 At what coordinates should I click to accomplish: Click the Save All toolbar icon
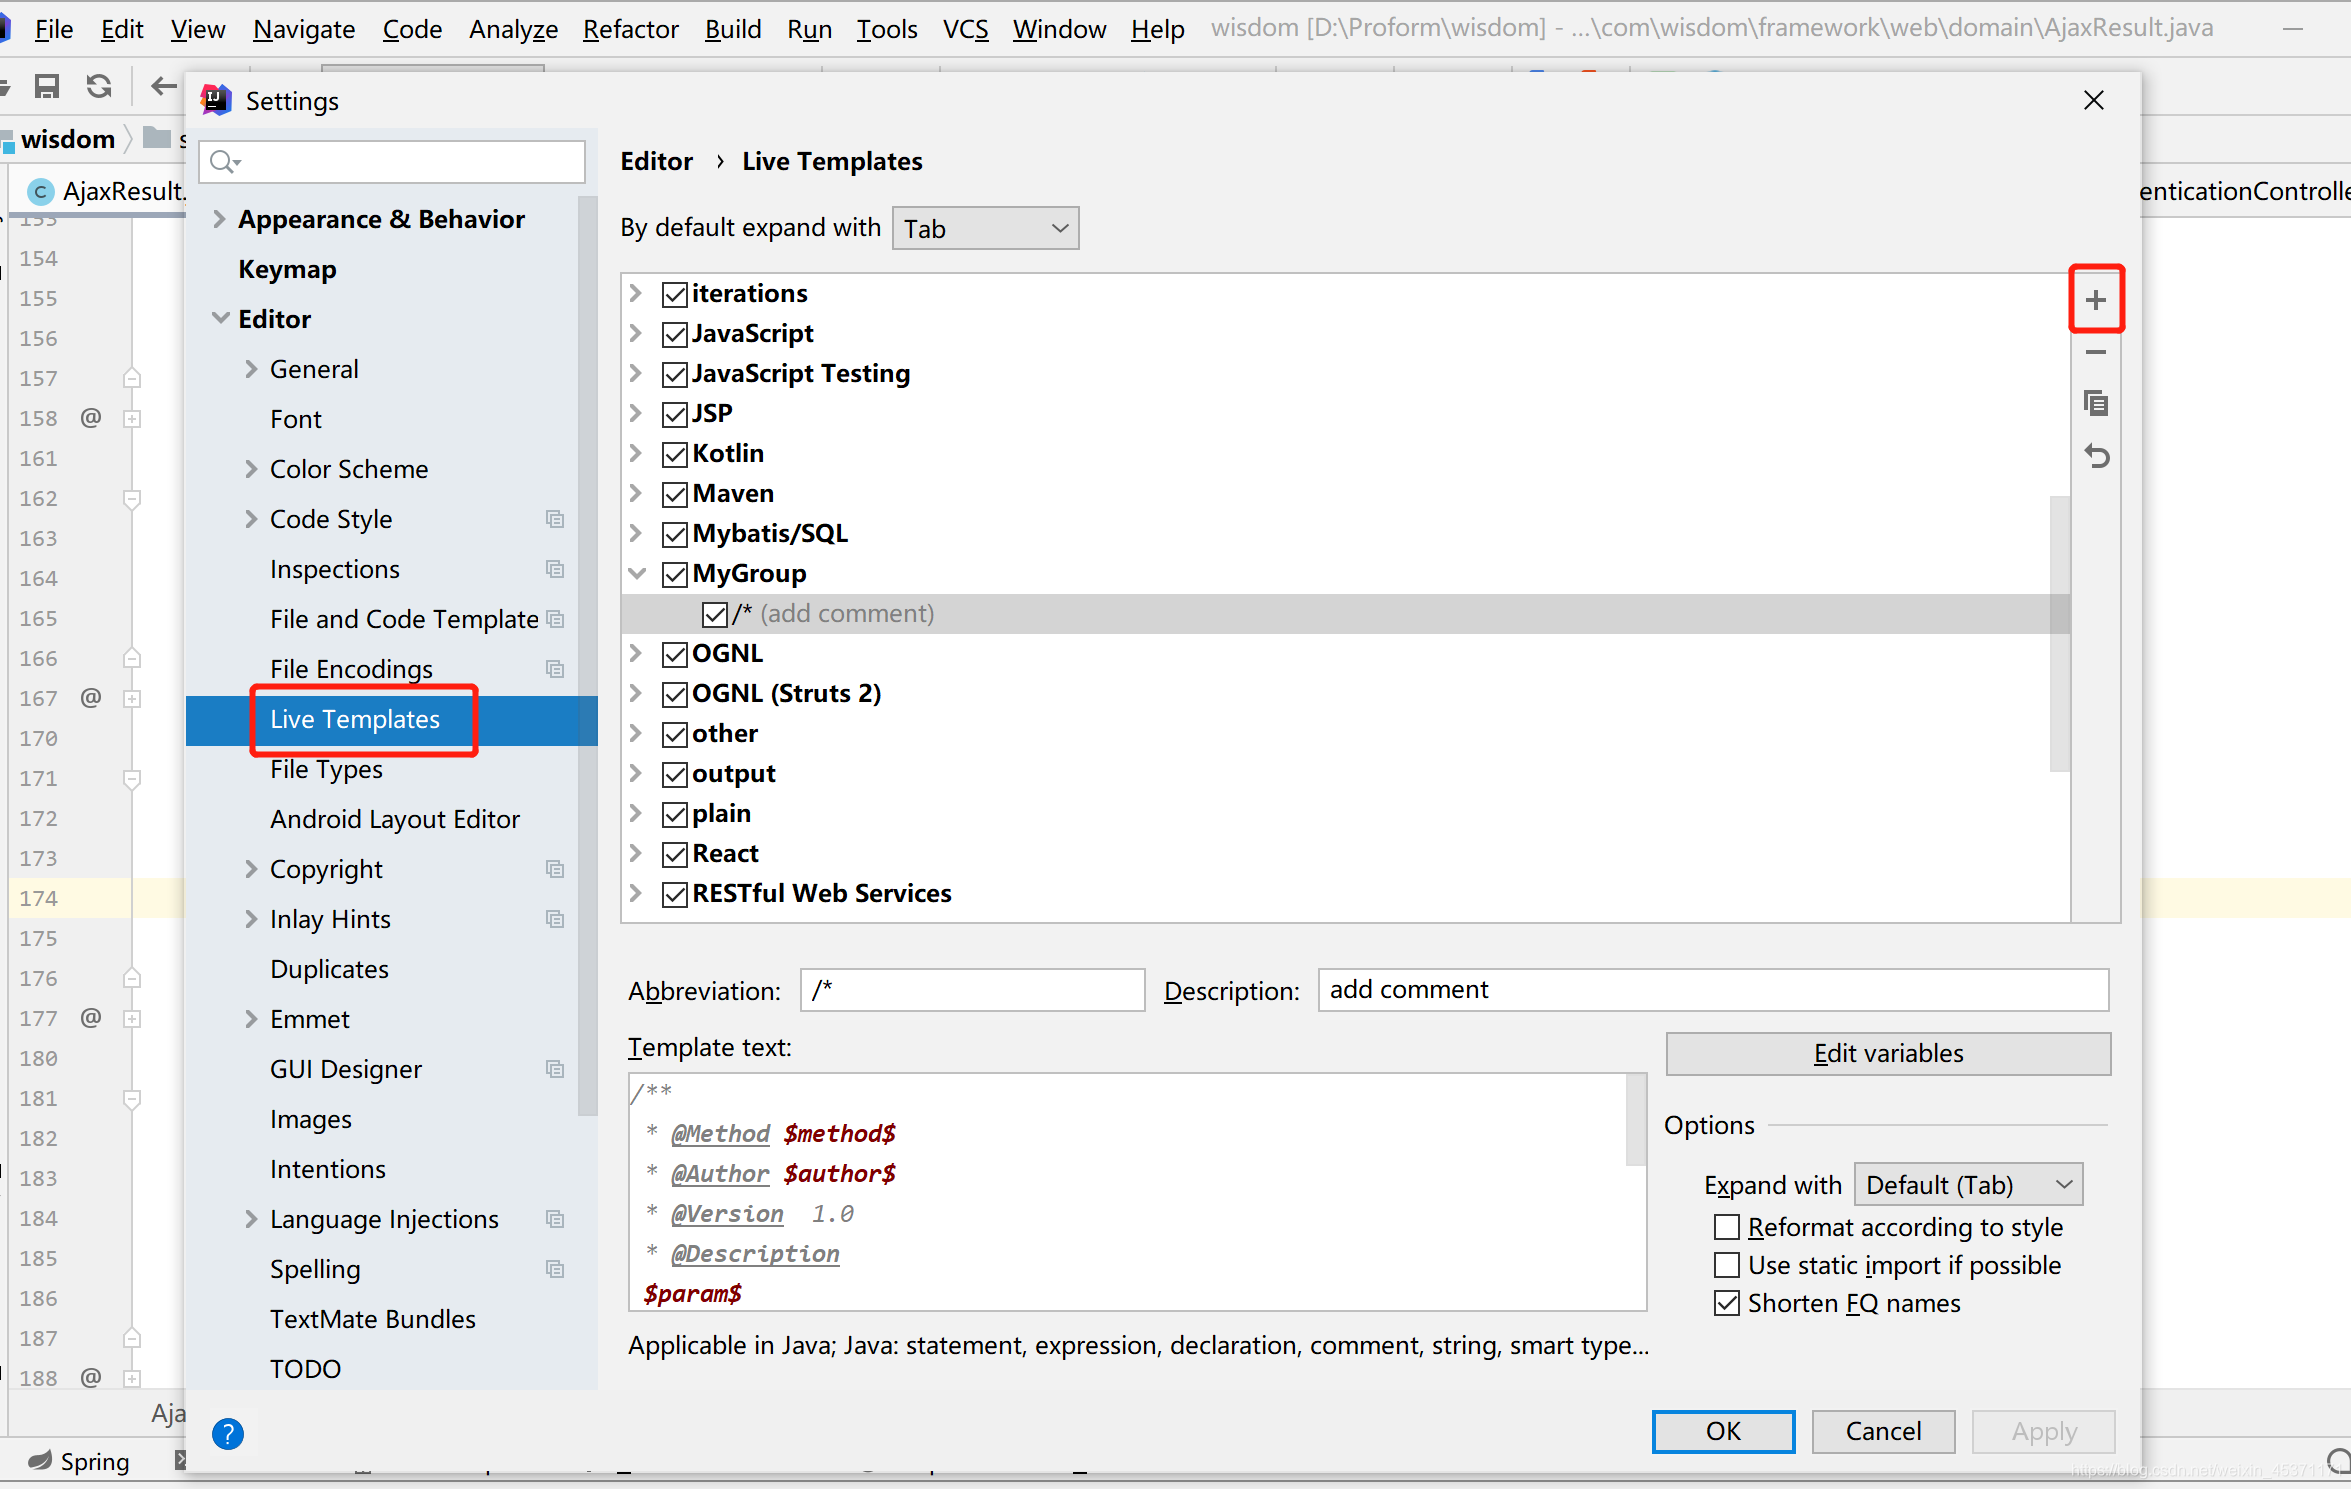point(46,87)
